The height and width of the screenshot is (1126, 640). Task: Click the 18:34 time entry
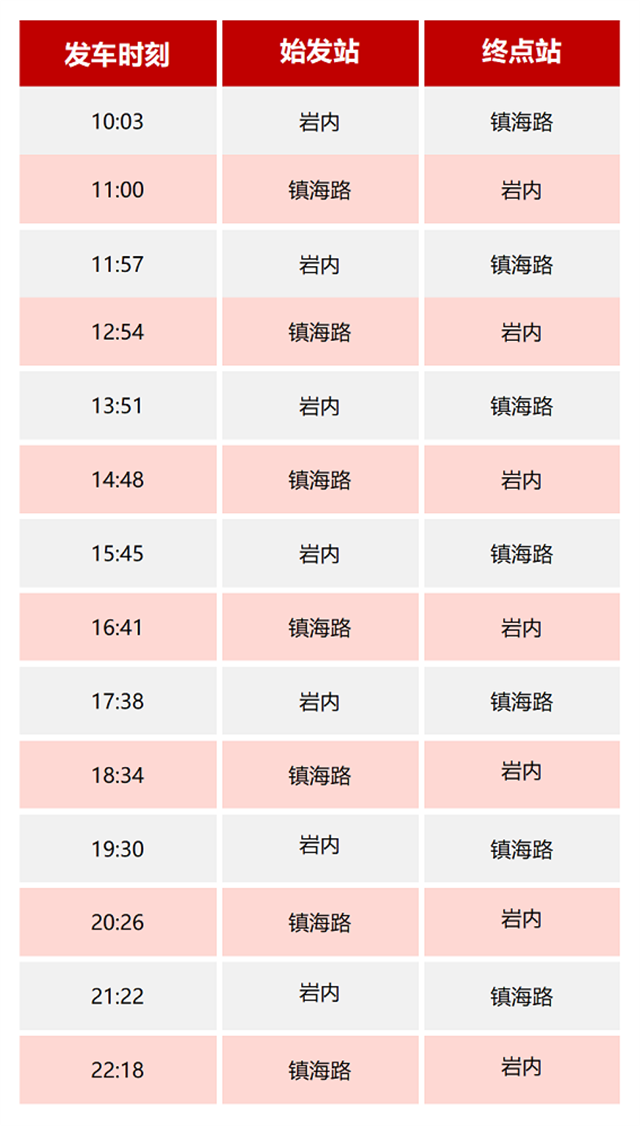pyautogui.click(x=117, y=775)
